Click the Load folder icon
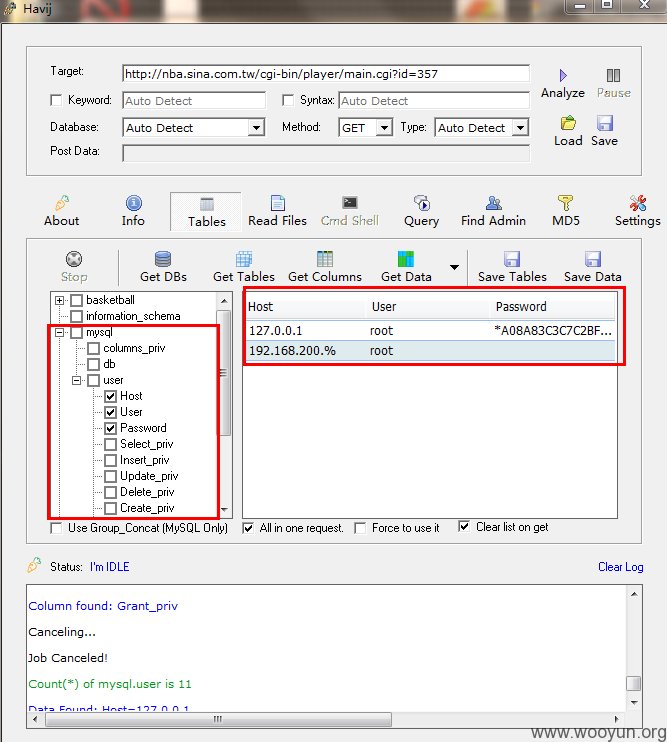Viewport: 667px width, 742px height. click(x=568, y=123)
